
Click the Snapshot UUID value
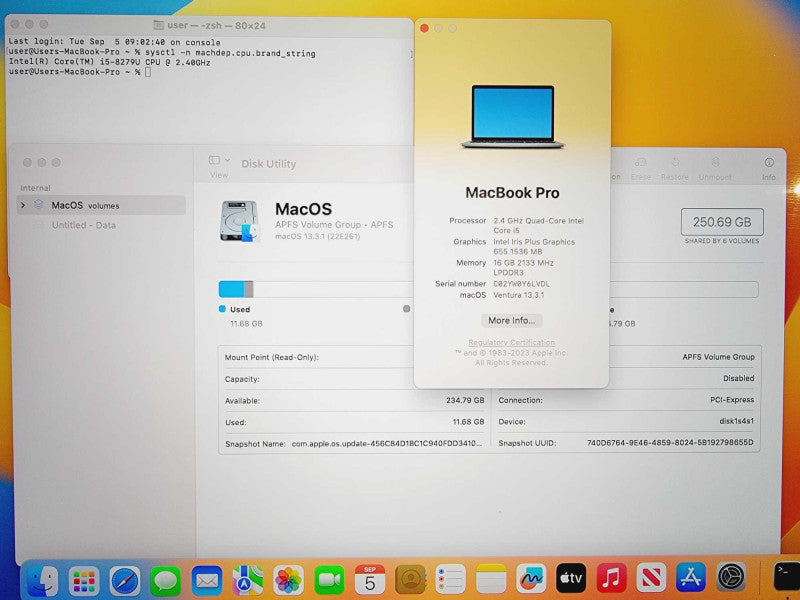[670, 442]
